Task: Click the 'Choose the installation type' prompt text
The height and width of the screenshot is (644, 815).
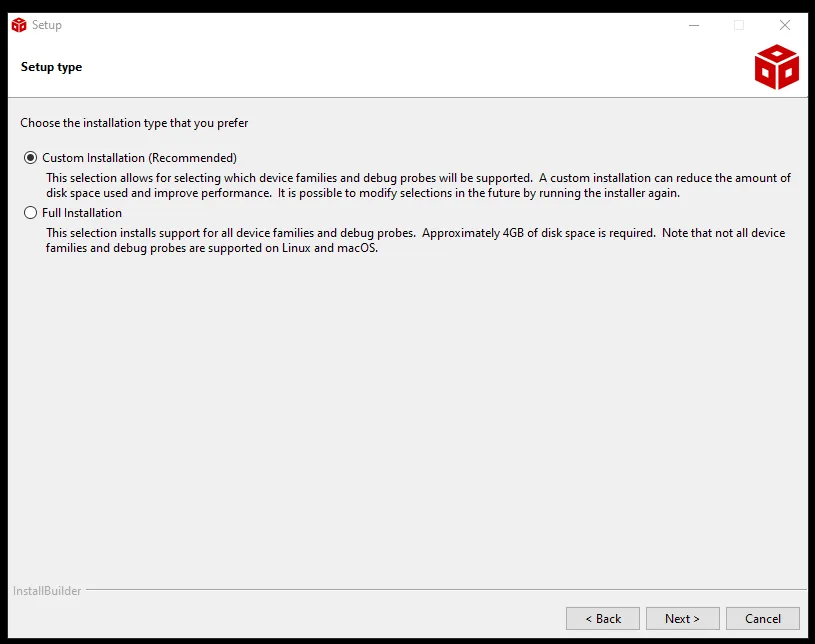Action: point(134,123)
